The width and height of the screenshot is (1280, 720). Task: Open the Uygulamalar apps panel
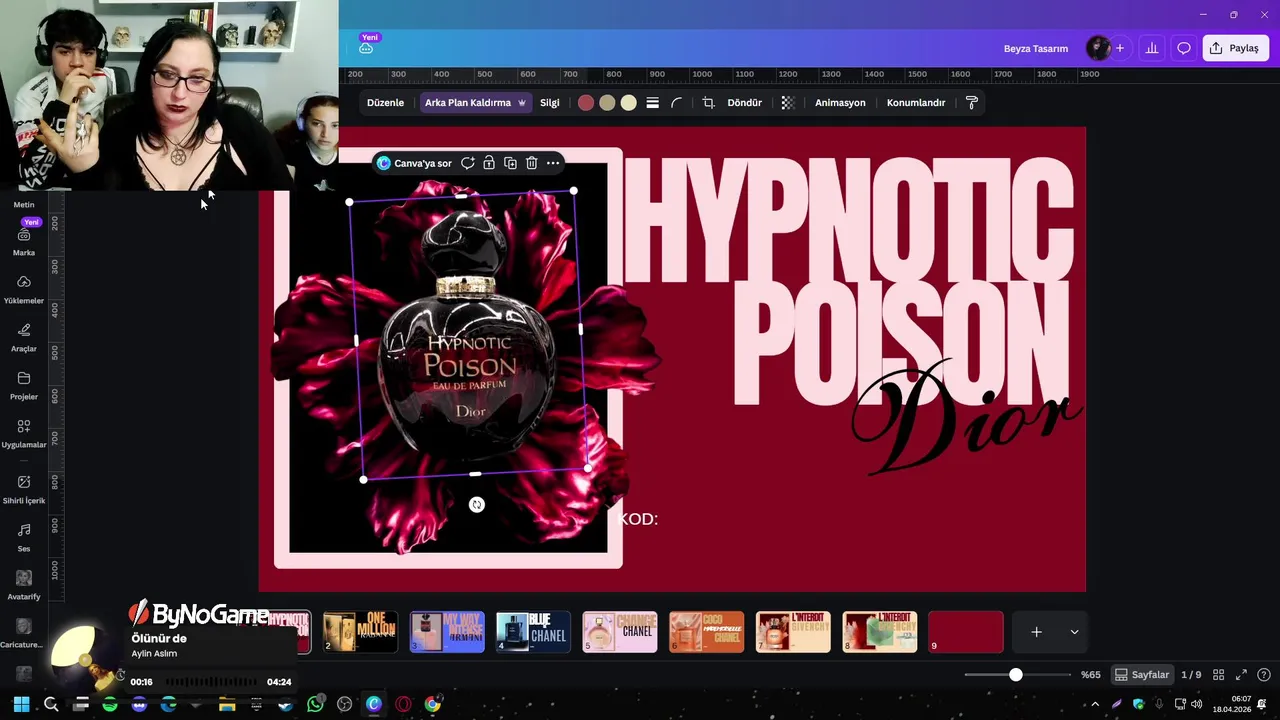tap(24, 434)
